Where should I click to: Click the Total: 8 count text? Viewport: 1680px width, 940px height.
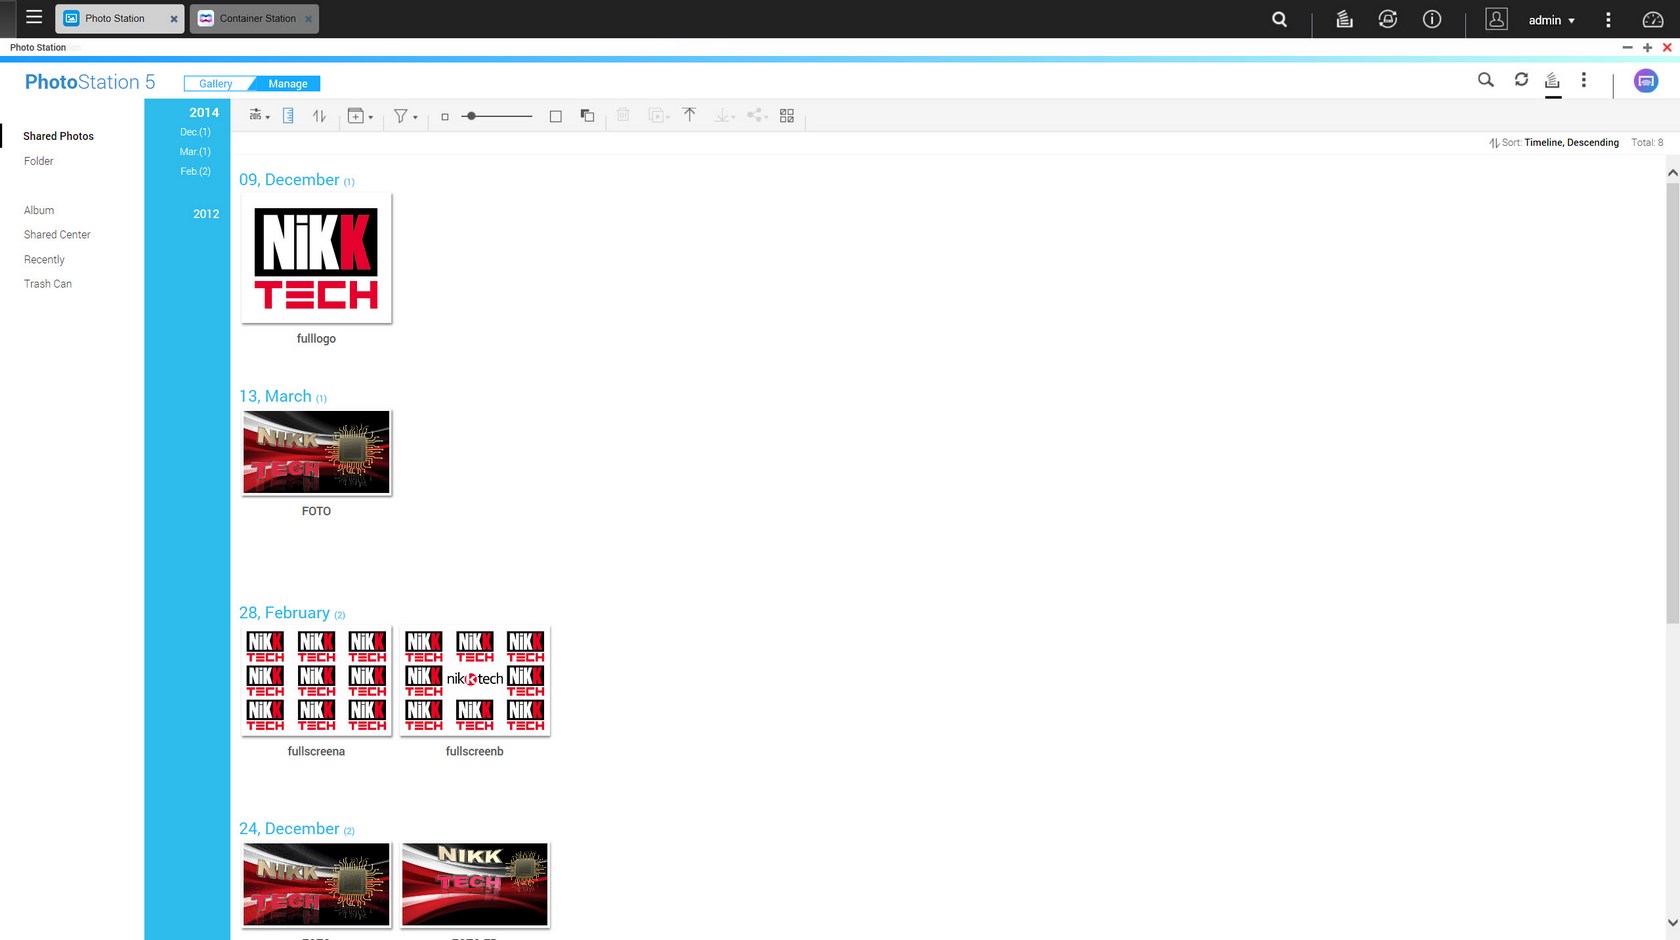tap(1647, 143)
